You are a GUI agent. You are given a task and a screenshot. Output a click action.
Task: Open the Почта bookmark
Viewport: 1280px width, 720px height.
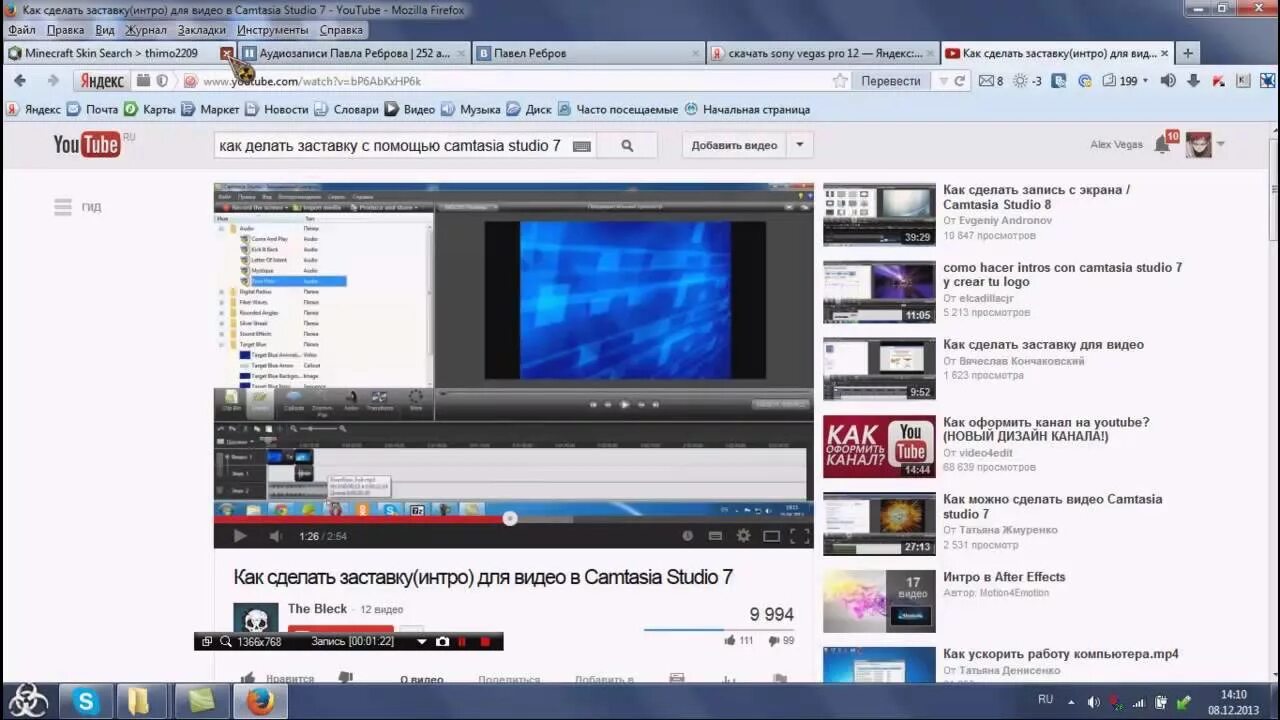[93, 109]
